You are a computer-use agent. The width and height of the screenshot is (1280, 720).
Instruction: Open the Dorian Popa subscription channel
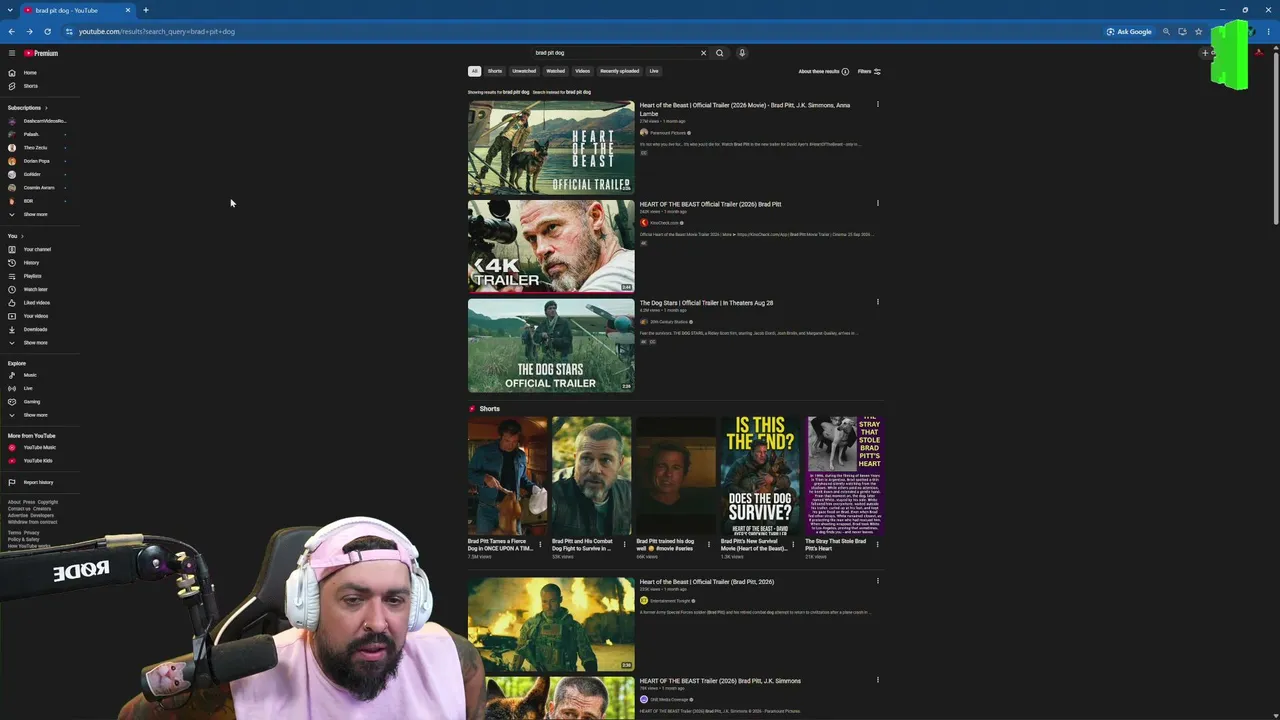[x=36, y=161]
